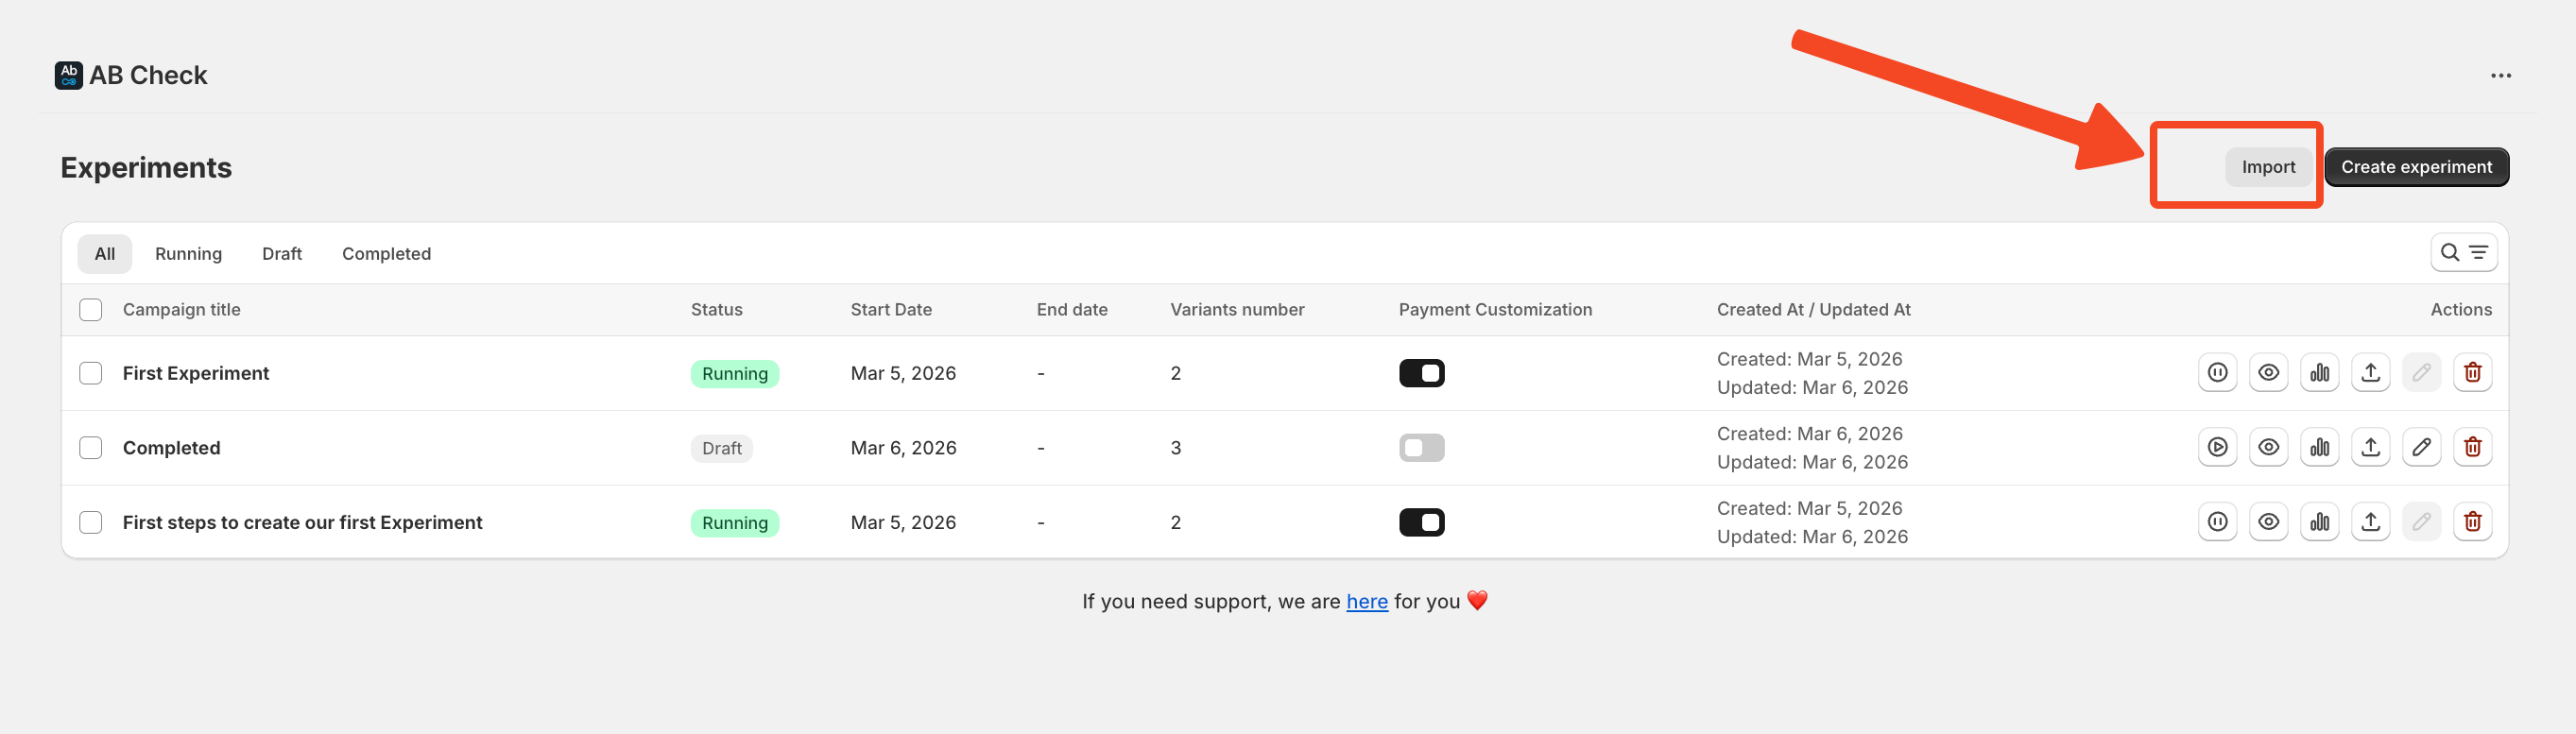Screen dimensions: 2576x734
Task: Open the support 'here' link
Action: tap(1366, 602)
